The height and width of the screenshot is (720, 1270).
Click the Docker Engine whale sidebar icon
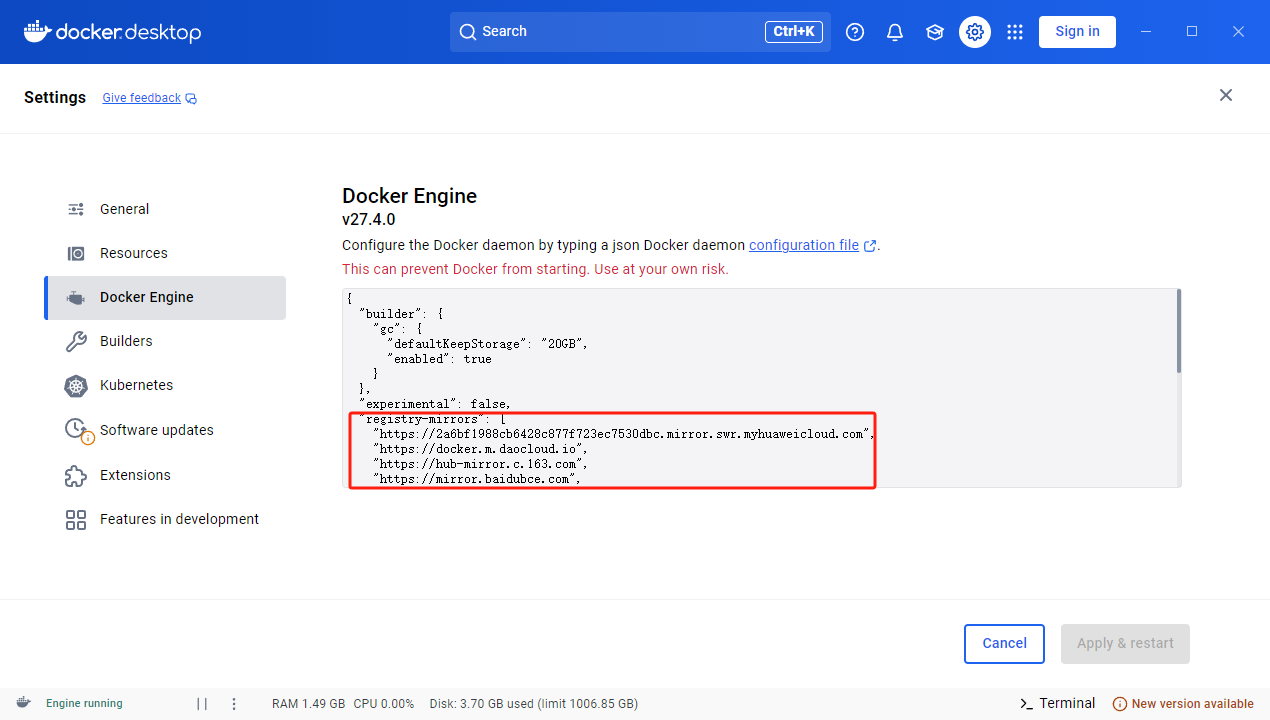coord(75,297)
